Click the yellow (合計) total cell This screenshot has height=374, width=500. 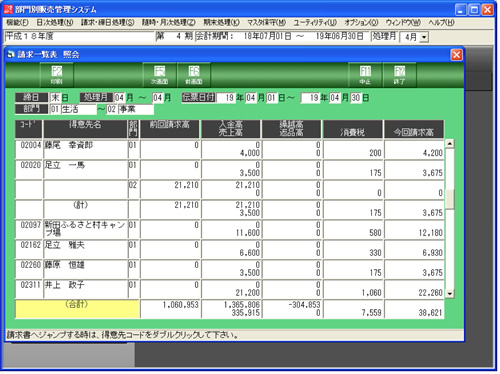(77, 309)
